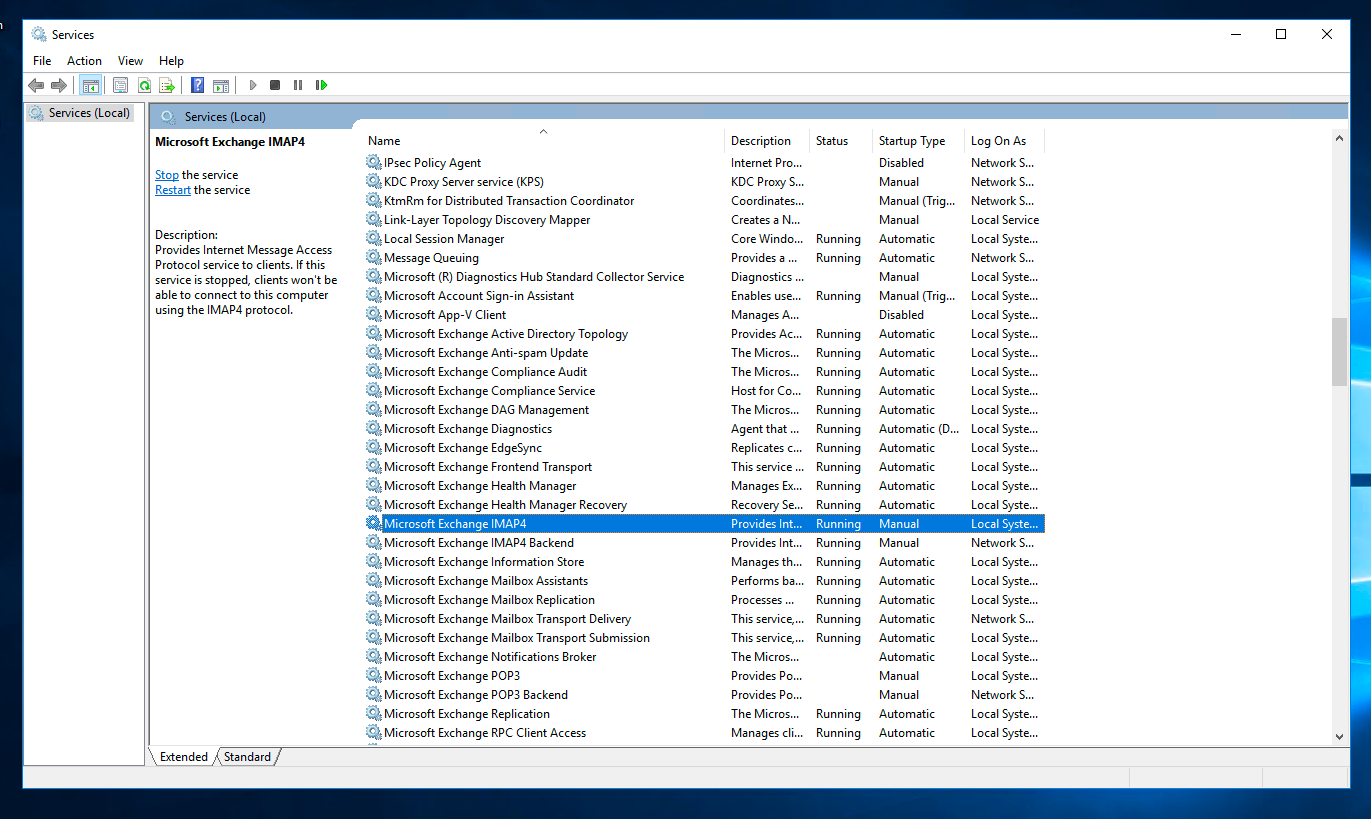The image size is (1371, 819).
Task: Open the File menu
Action: [x=42, y=61]
